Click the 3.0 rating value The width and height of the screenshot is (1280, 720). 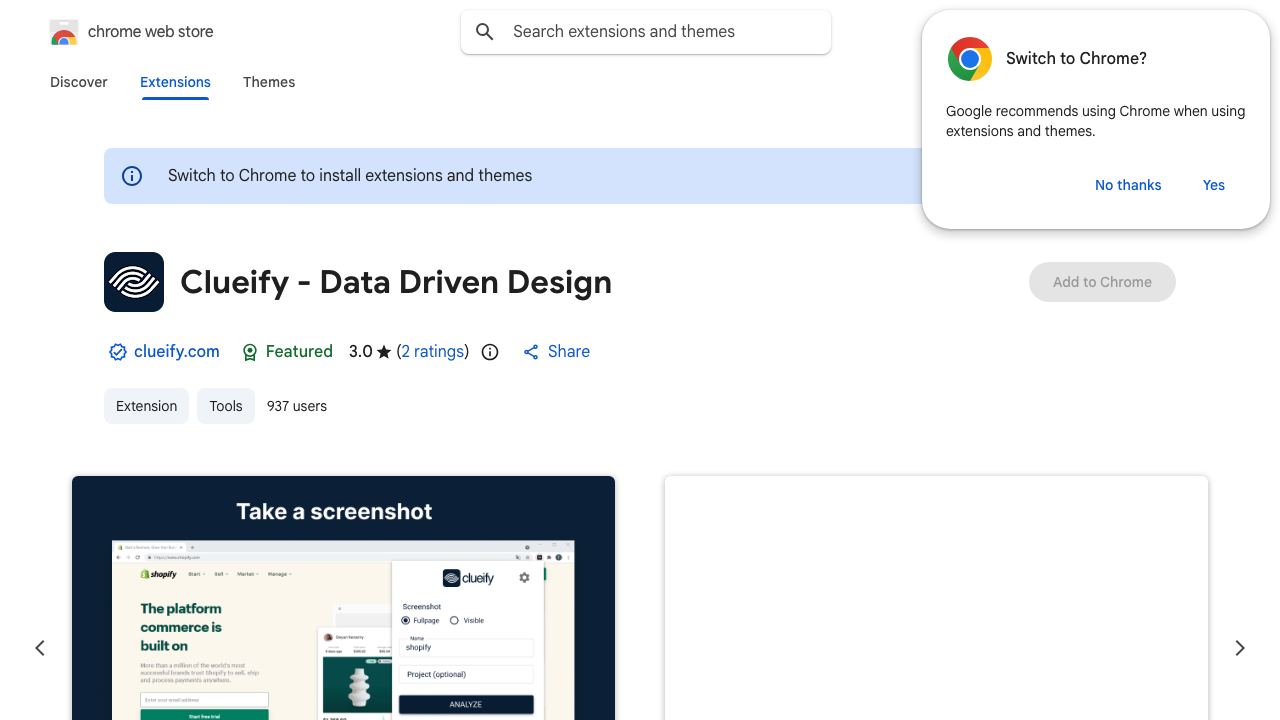click(x=360, y=352)
